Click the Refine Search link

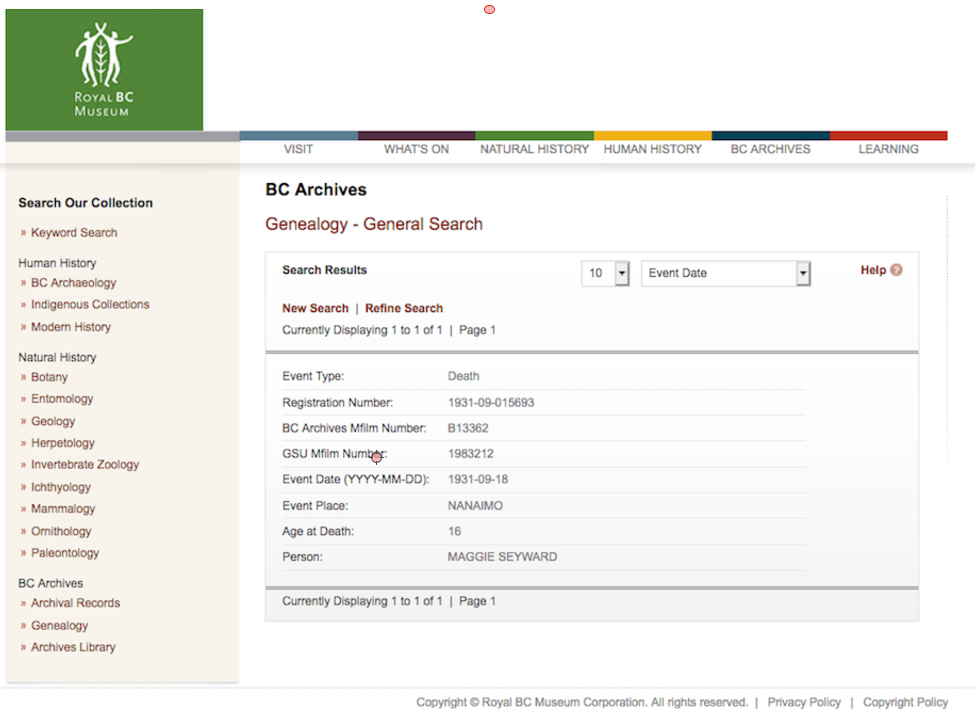coord(404,308)
